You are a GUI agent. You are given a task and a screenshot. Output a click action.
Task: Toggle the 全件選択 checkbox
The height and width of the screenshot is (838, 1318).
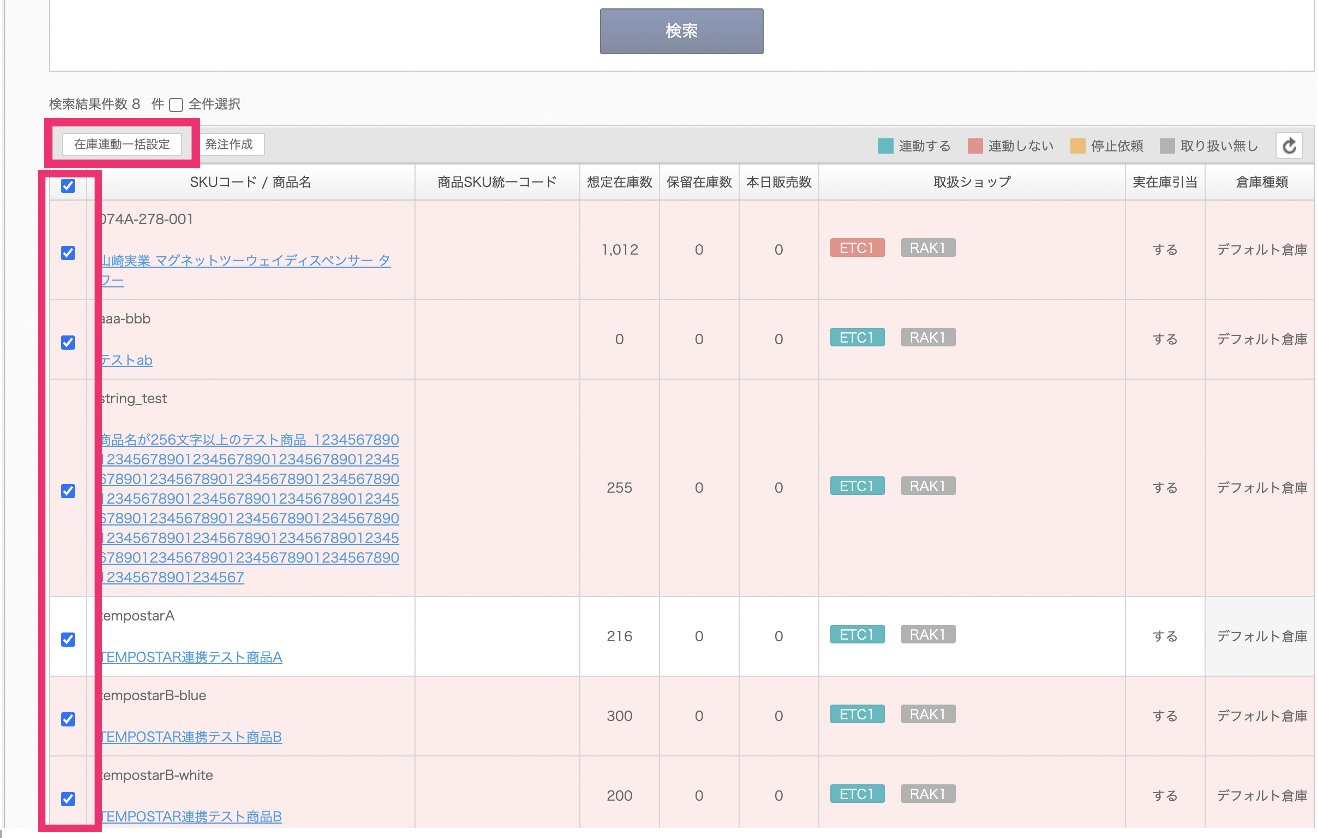pyautogui.click(x=176, y=105)
